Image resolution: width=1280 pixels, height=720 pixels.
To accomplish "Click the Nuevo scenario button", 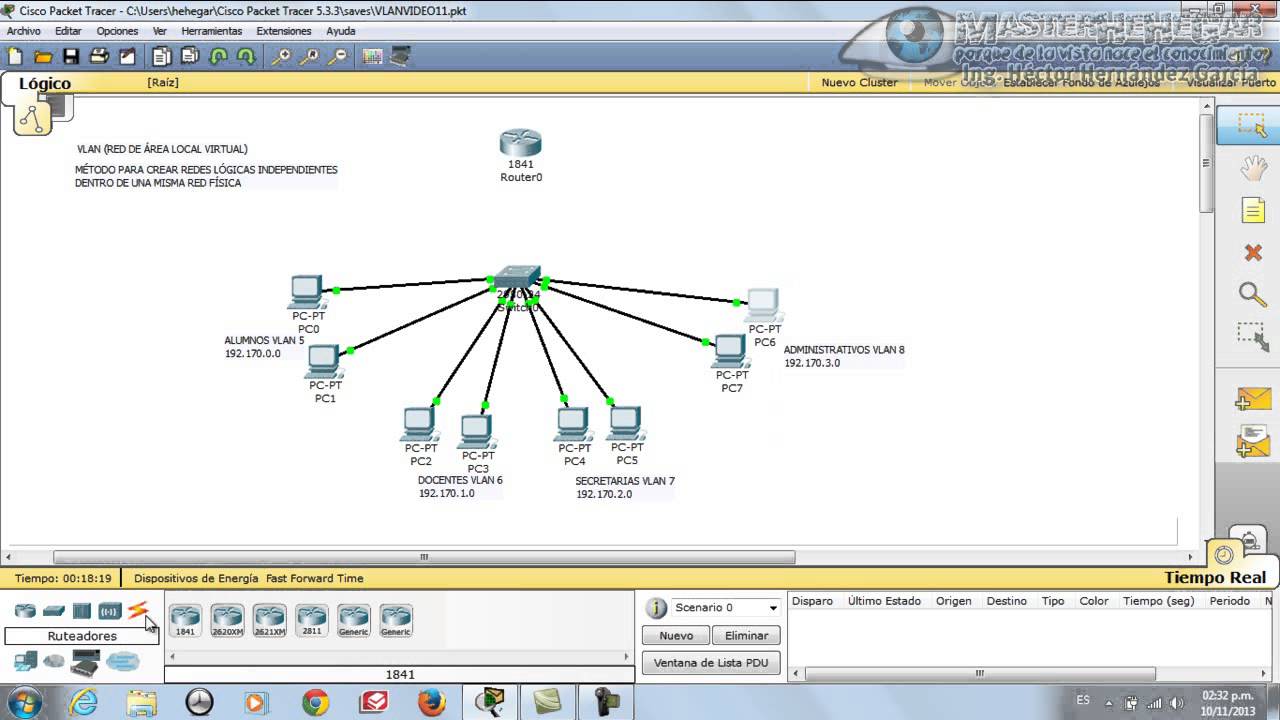I will coord(676,635).
